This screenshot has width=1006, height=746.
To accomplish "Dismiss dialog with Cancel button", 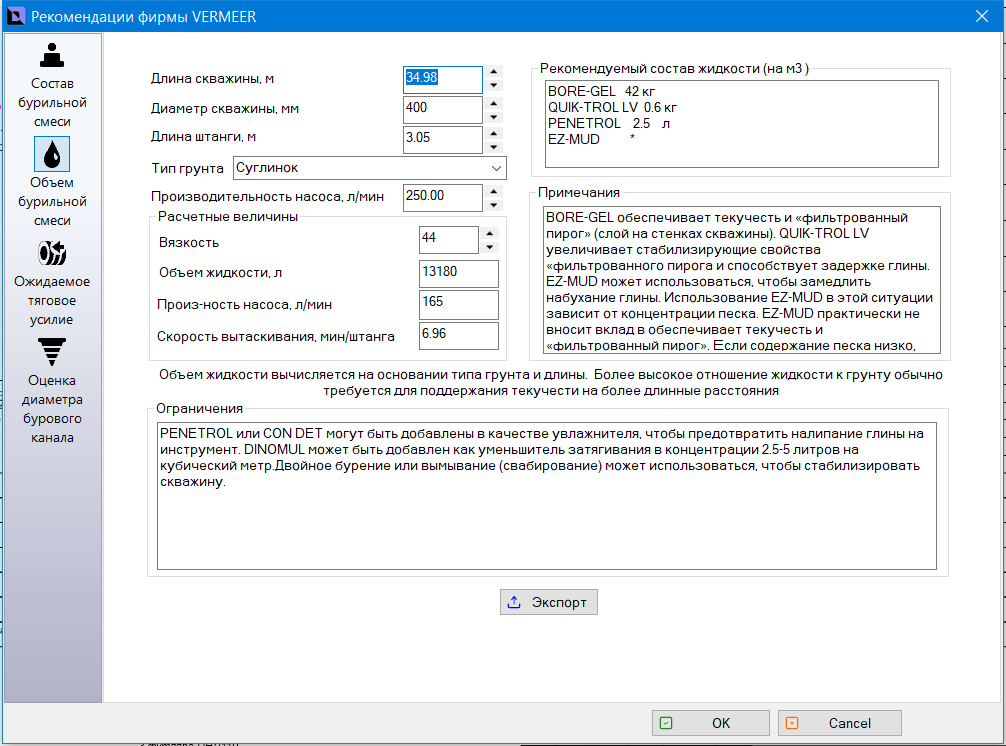I will click(840, 723).
